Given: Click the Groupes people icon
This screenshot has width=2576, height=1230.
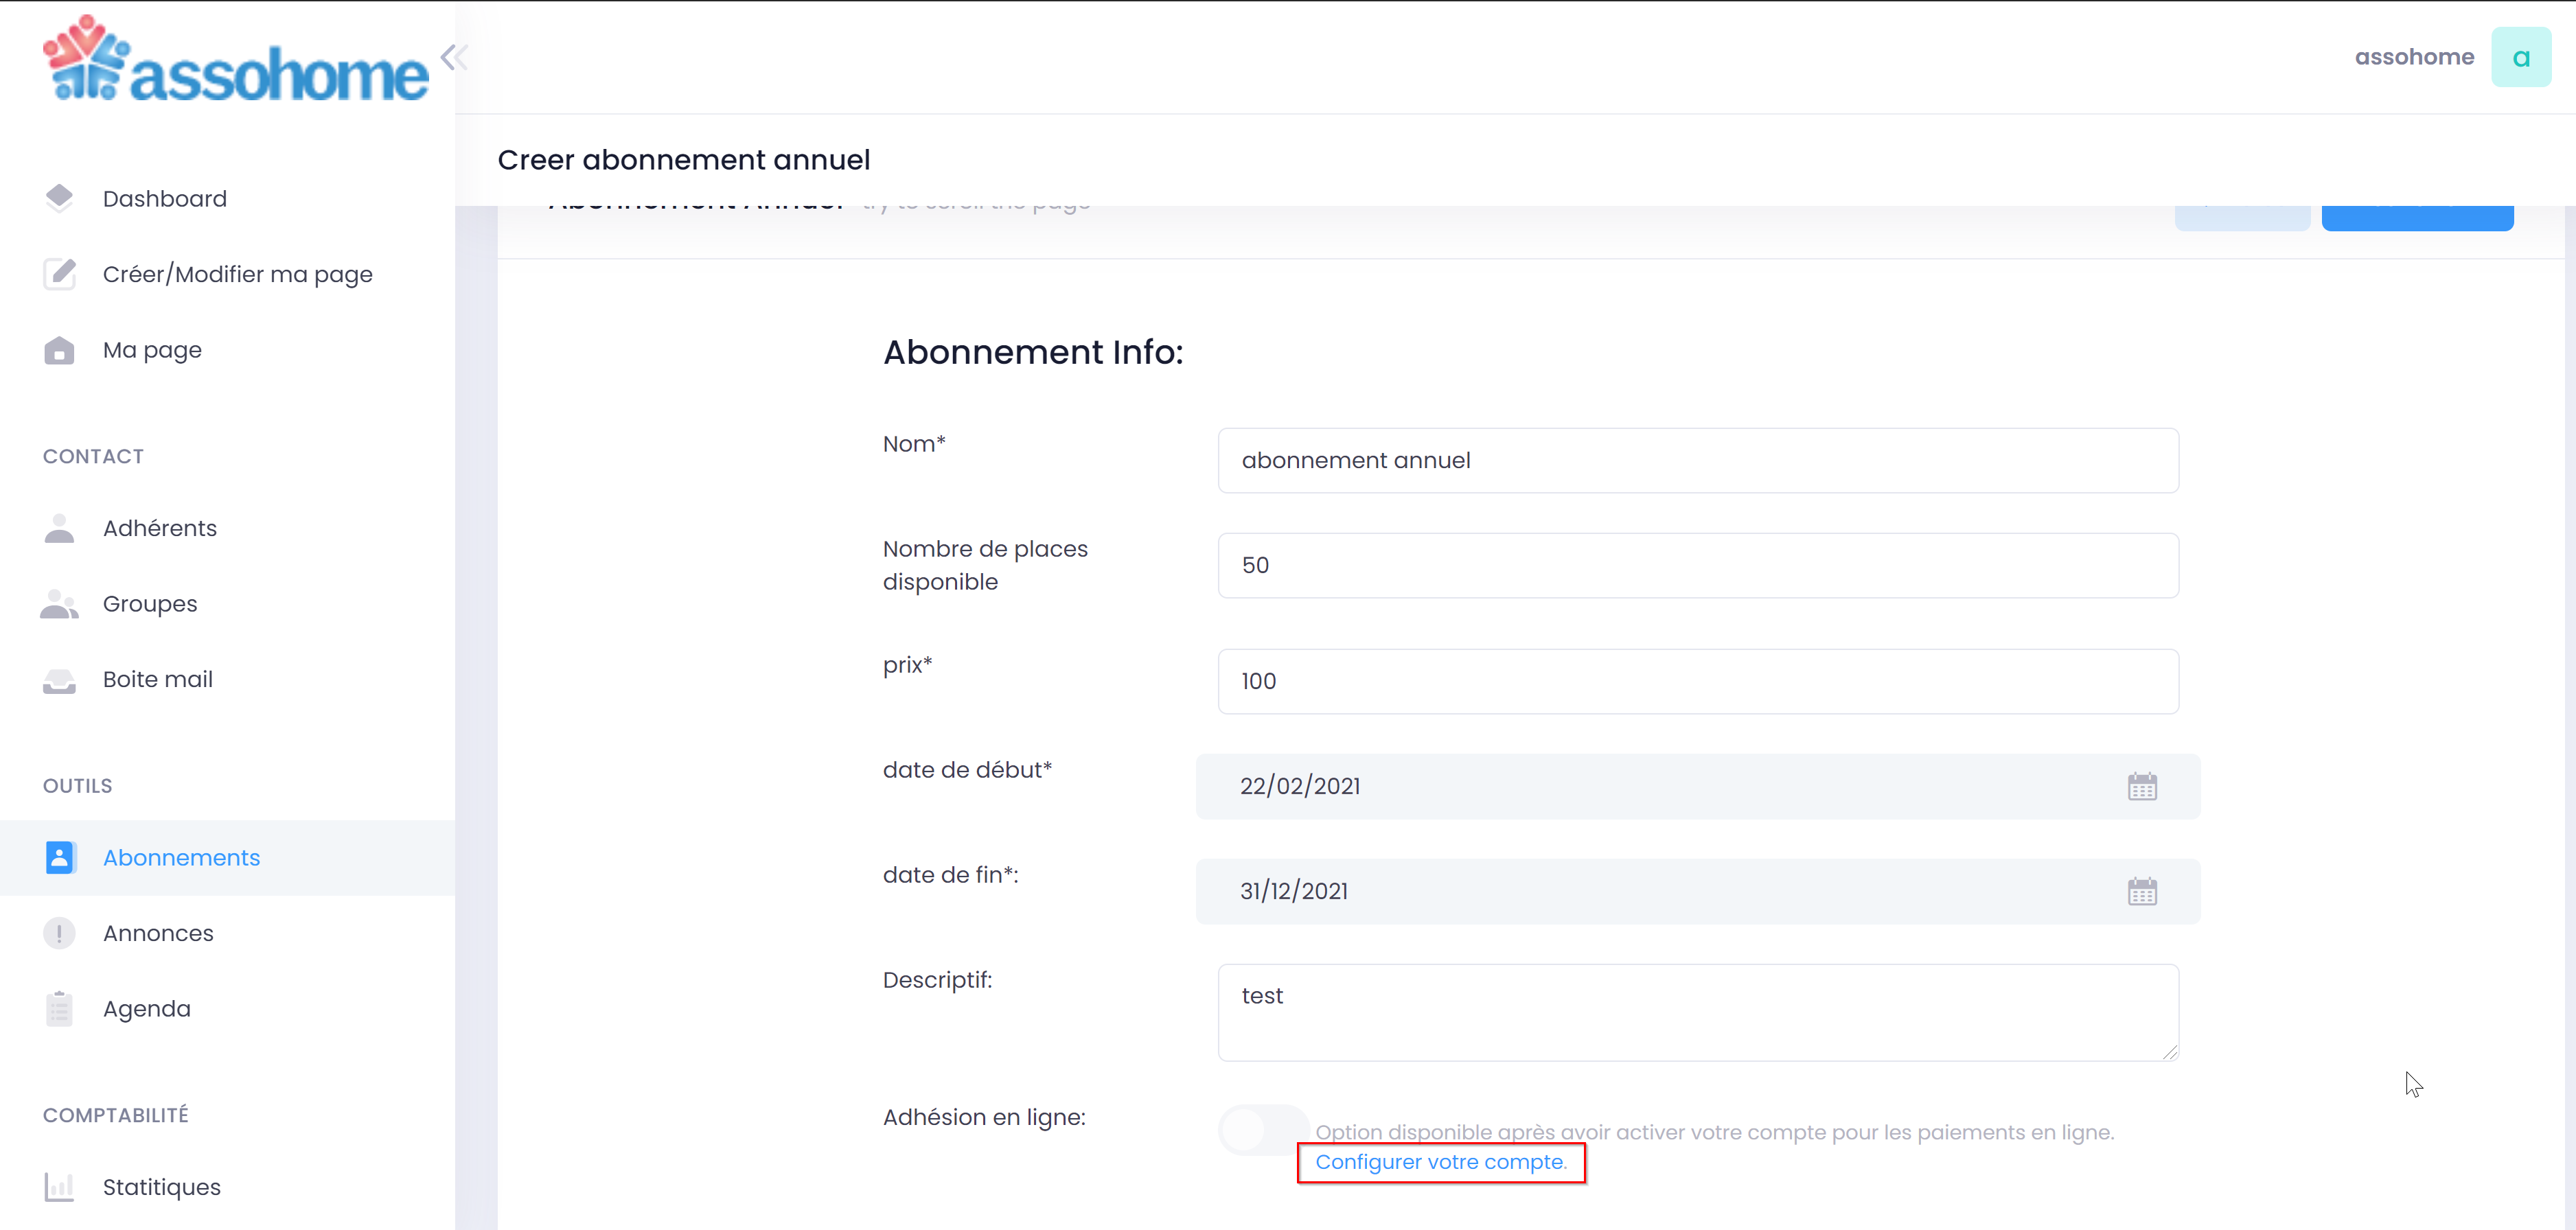Looking at the screenshot, I should 59,604.
